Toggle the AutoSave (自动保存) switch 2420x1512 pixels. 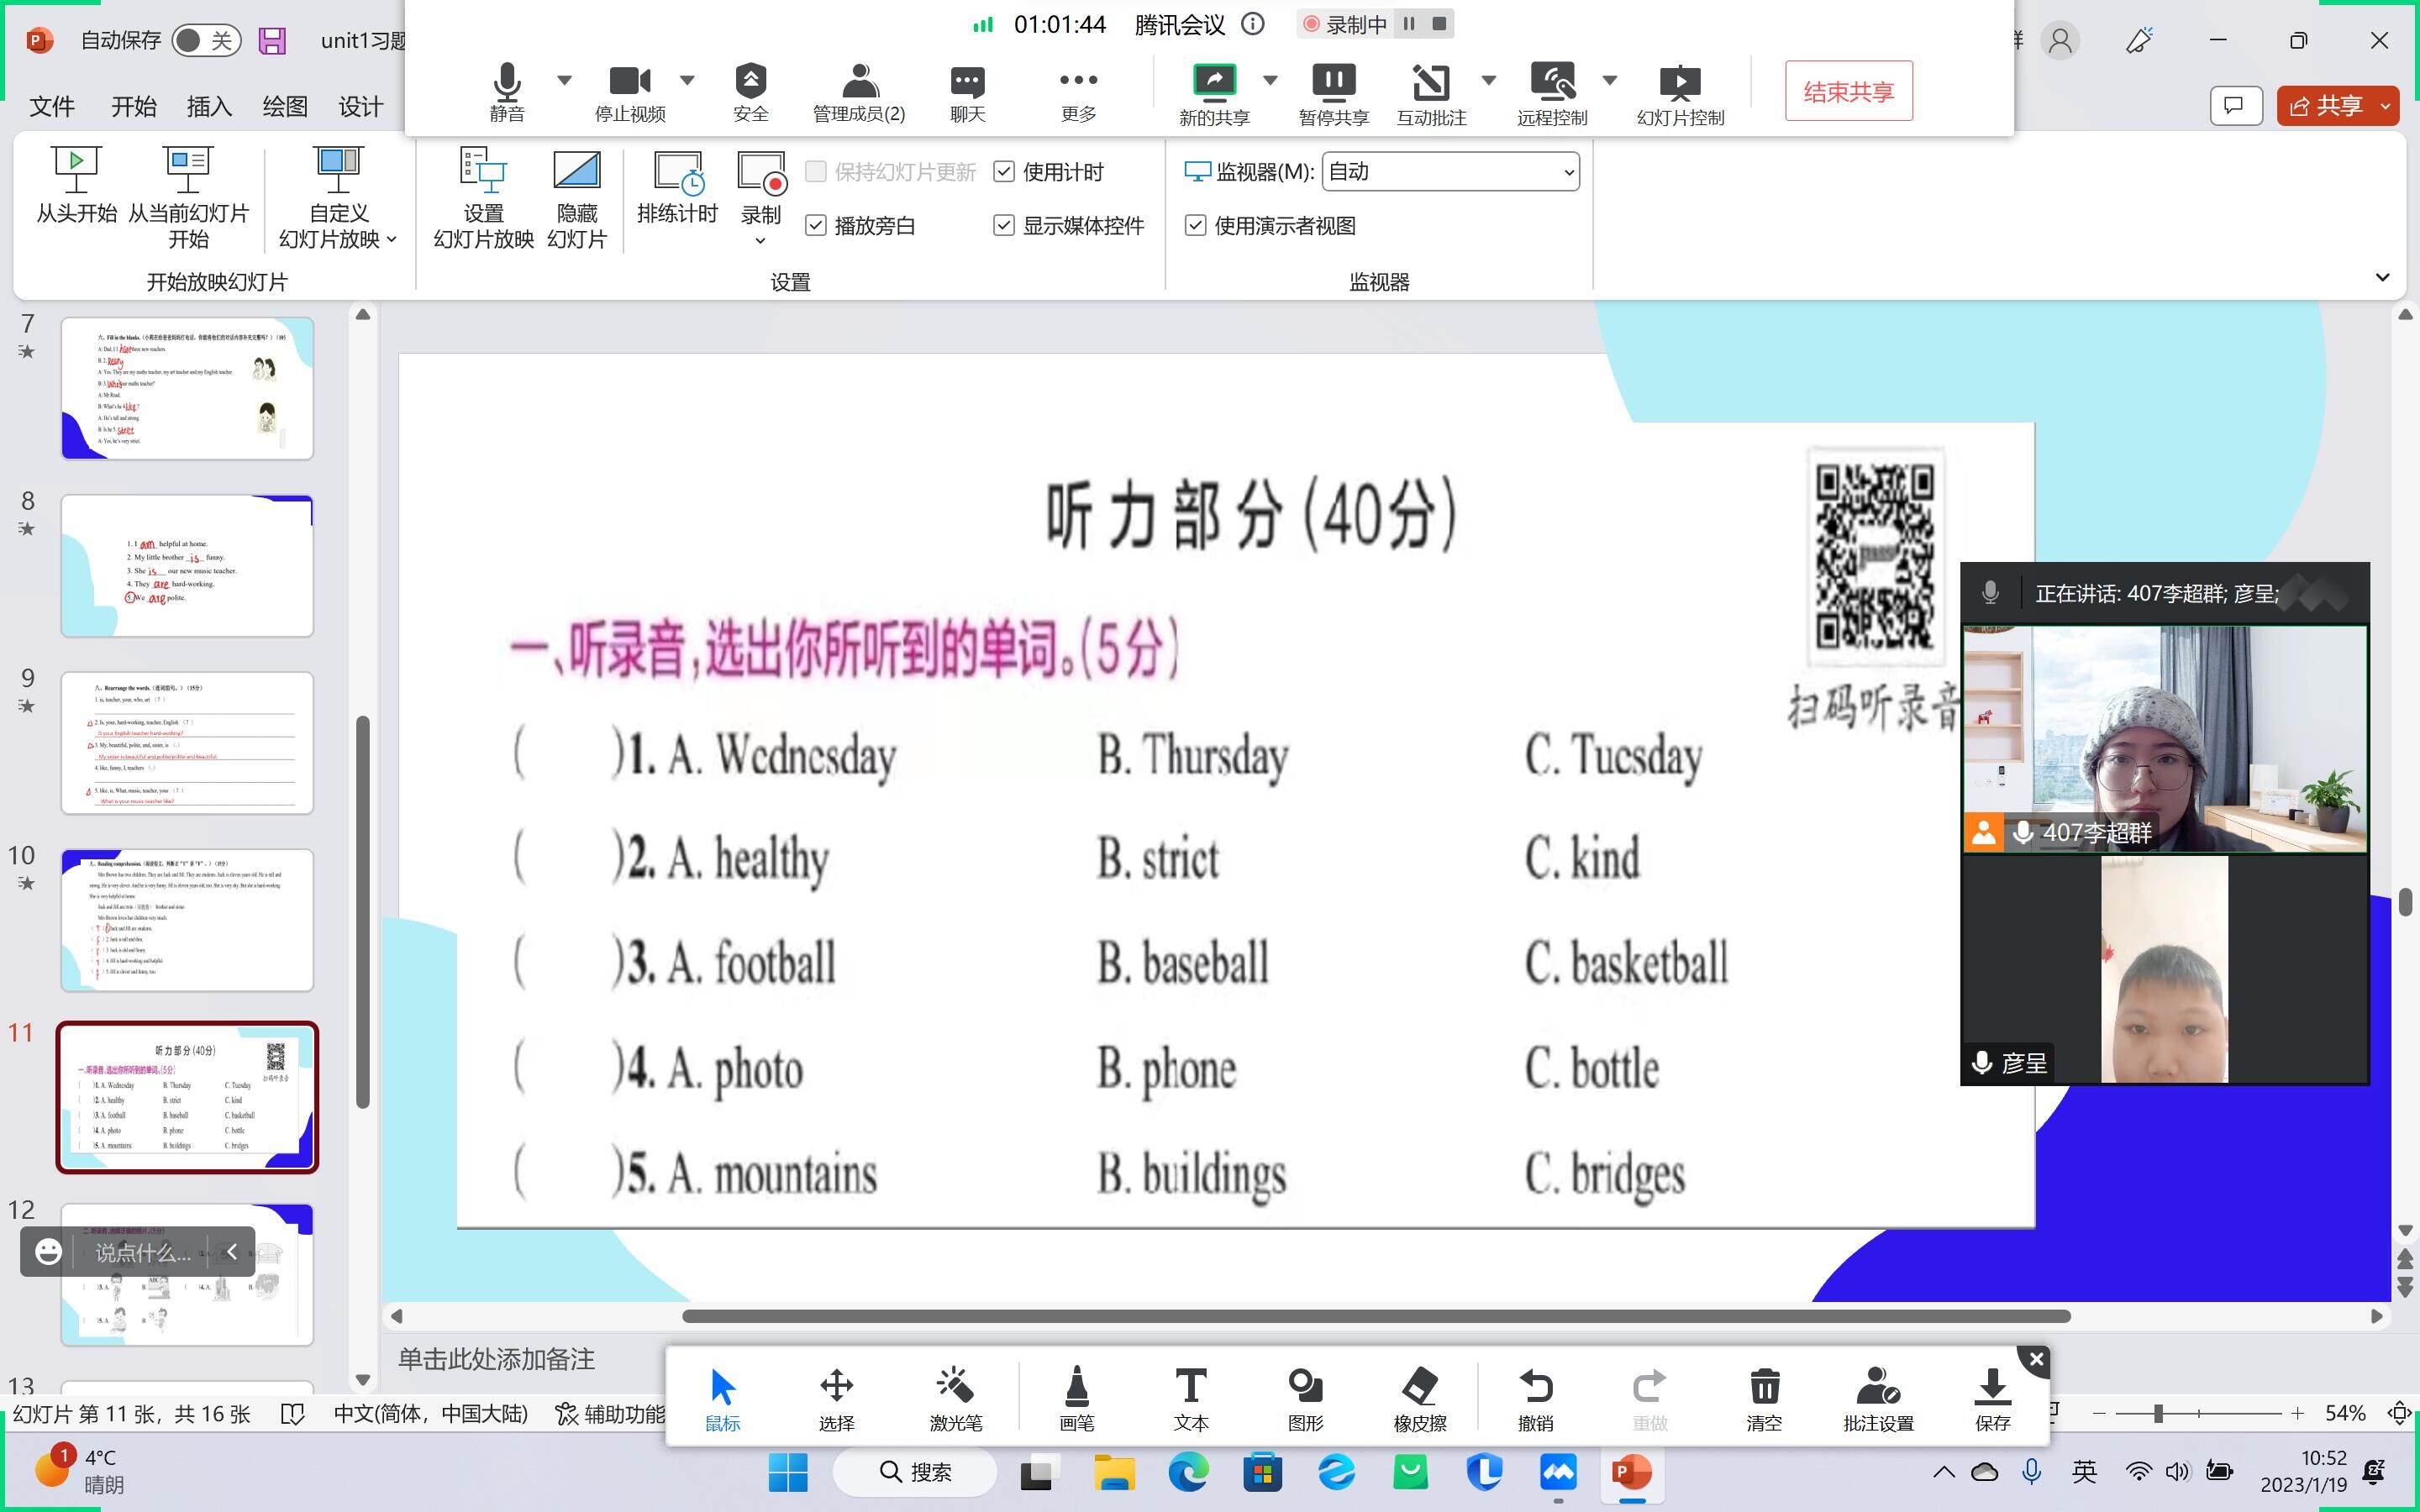click(206, 40)
